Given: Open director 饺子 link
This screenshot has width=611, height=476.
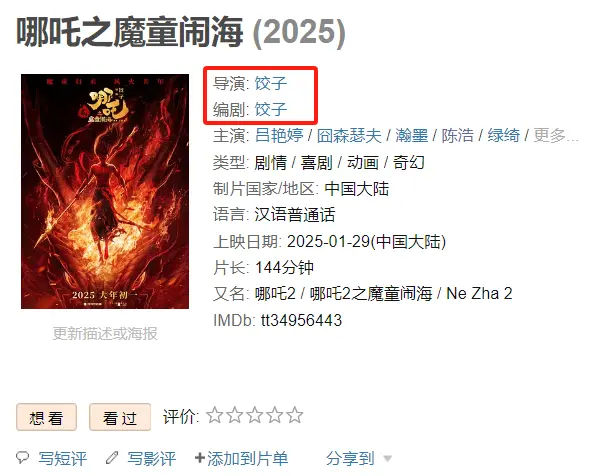Looking at the screenshot, I should (271, 83).
